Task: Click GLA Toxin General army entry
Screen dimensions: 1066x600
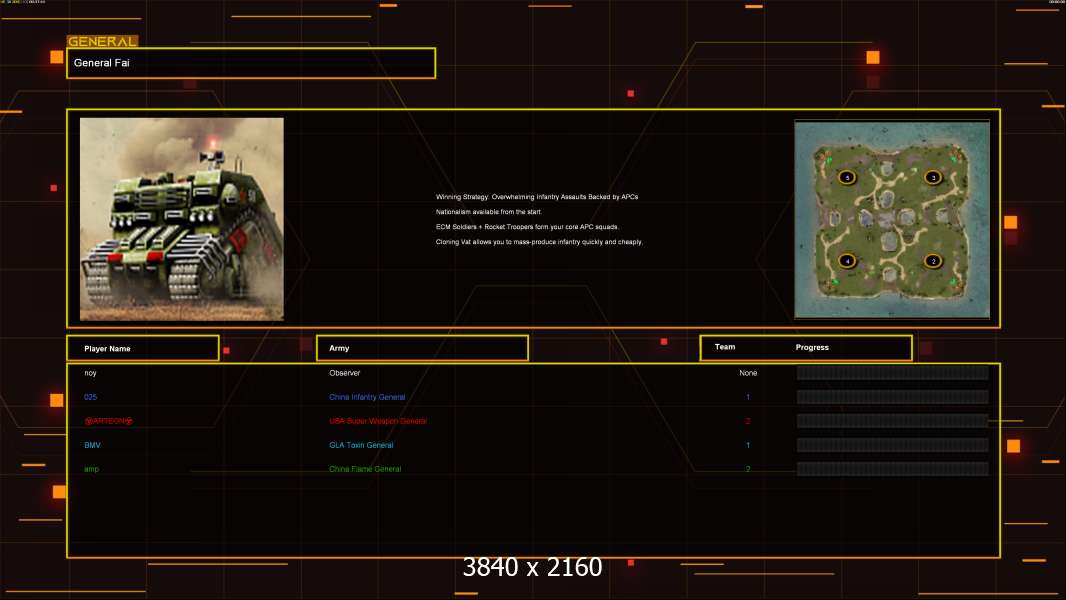Action: pyautogui.click(x=361, y=445)
